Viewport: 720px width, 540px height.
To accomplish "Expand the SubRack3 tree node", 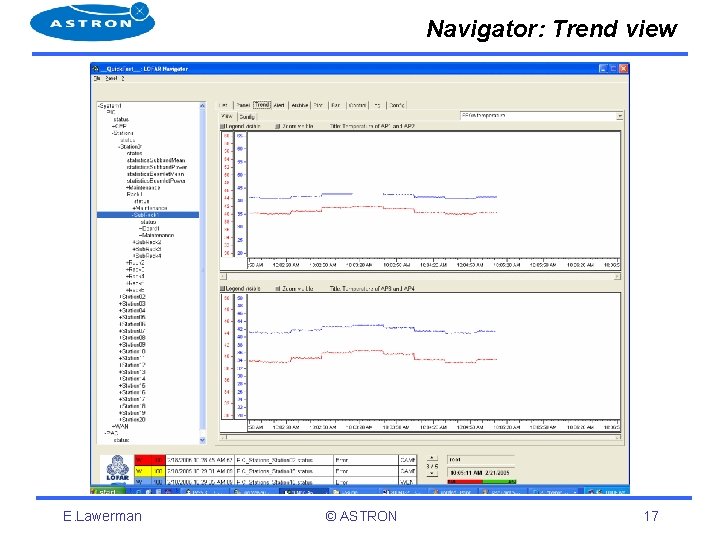I will [134, 249].
